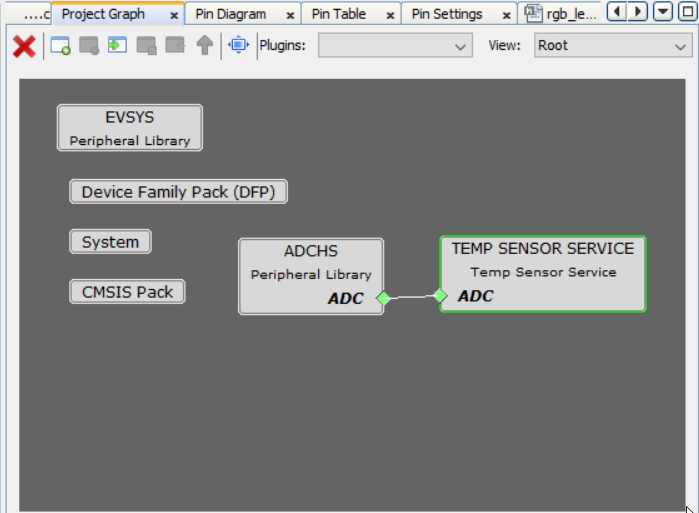This screenshot has height=513, width=699.
Task: Select the CMSIS Pack component
Action: click(x=127, y=292)
